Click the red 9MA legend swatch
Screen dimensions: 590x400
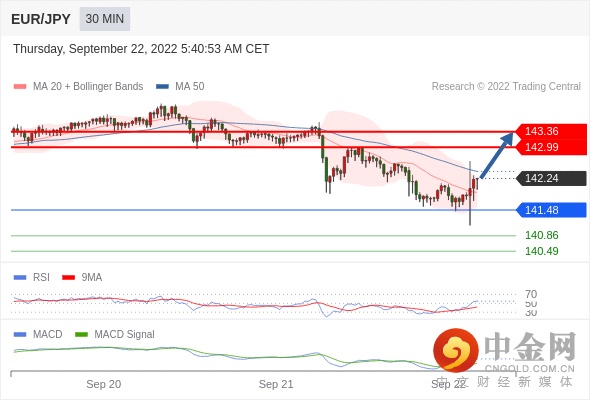[68, 278]
